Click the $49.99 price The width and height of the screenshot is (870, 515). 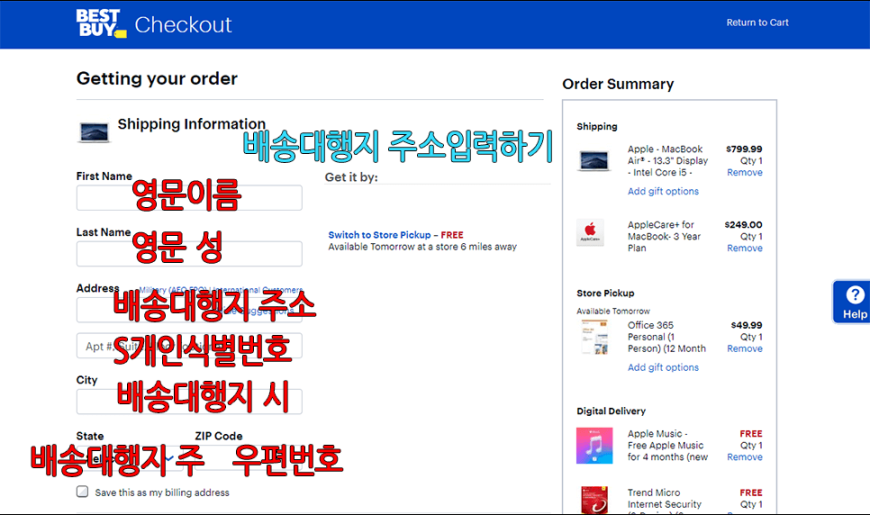(x=746, y=325)
